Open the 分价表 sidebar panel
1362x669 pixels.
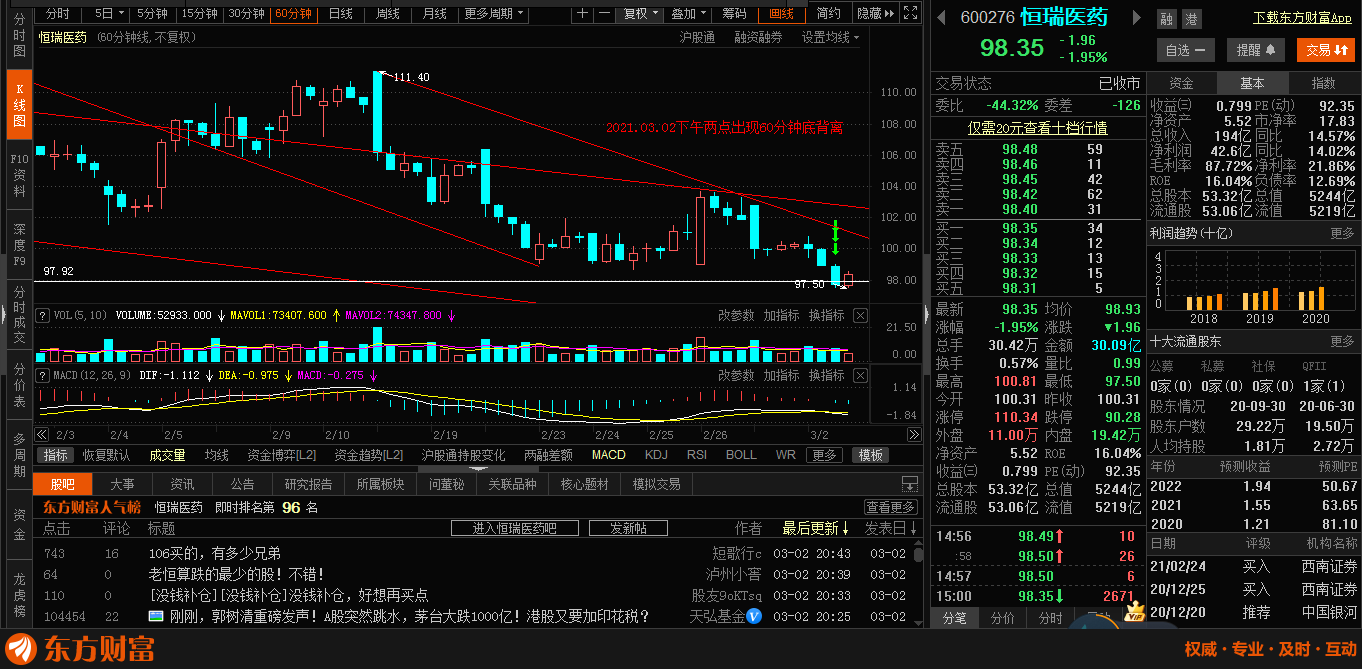(18, 384)
